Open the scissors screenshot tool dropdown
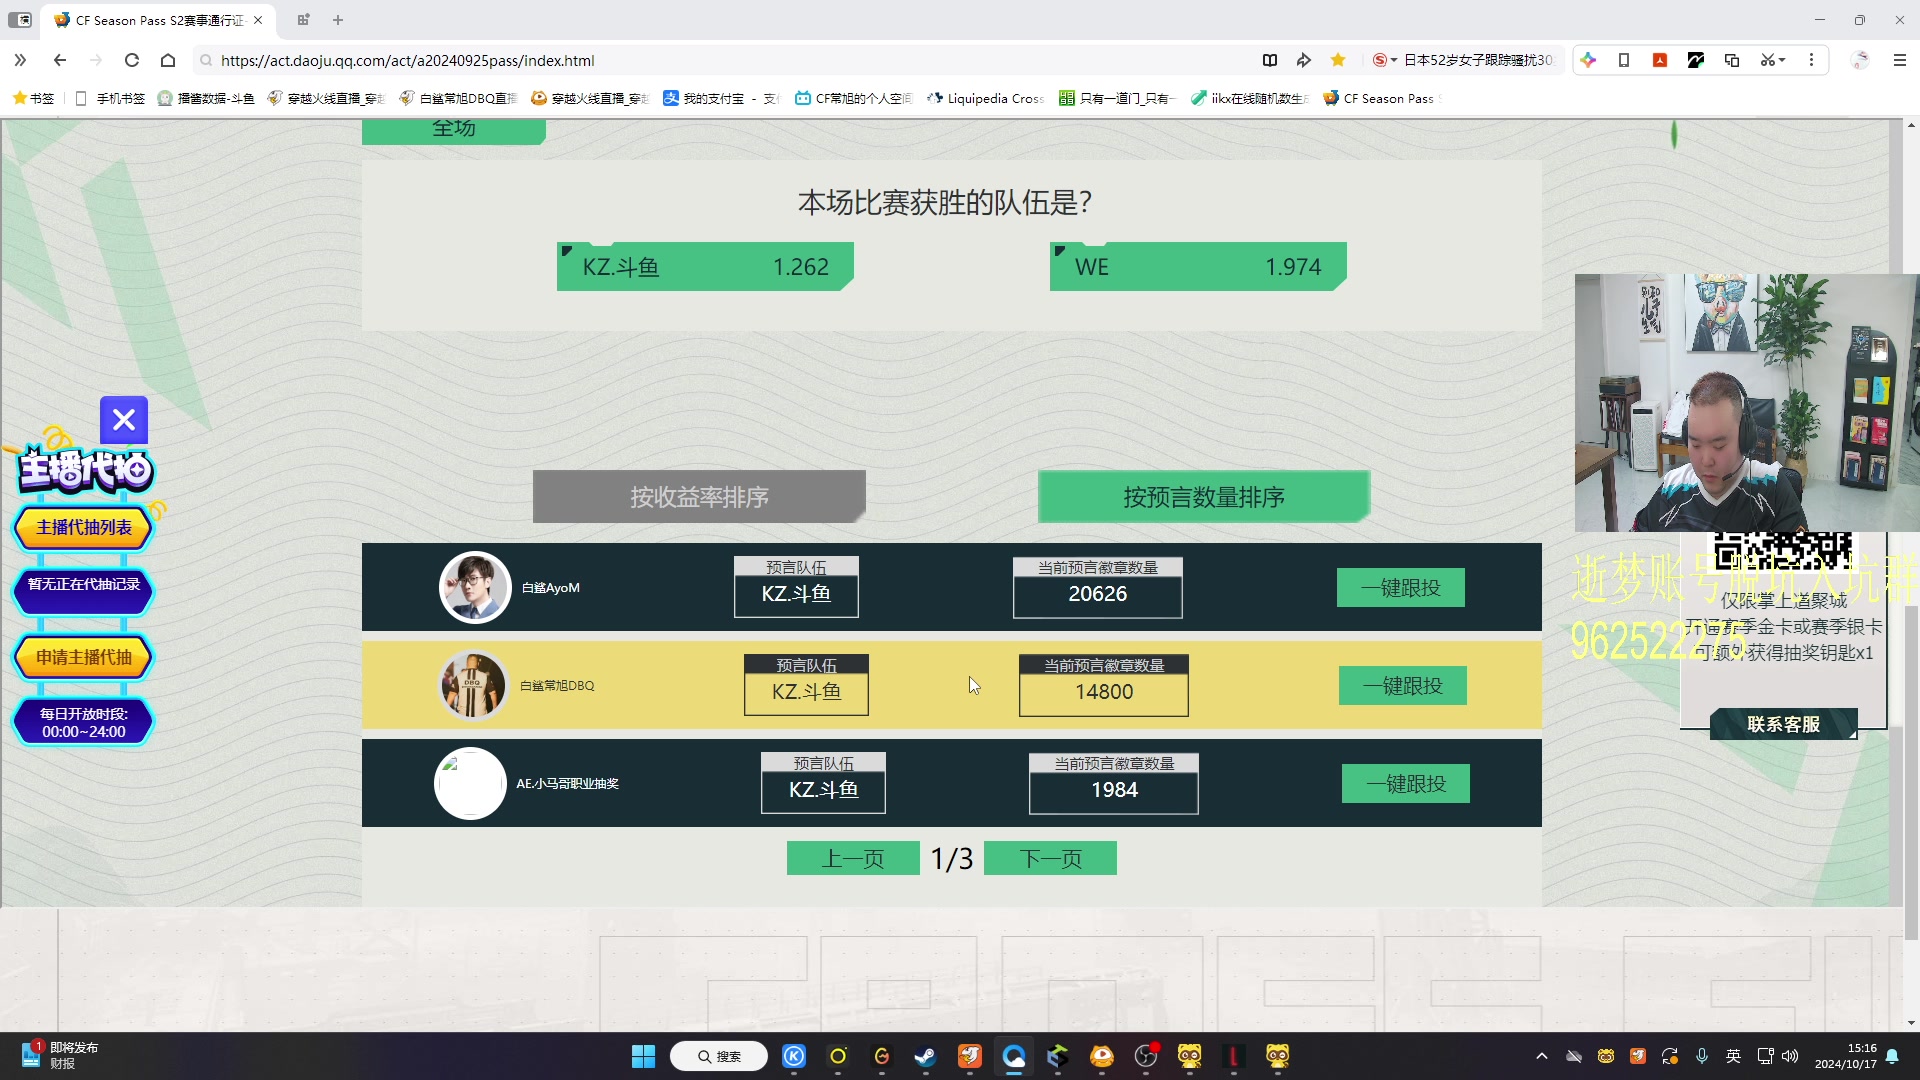This screenshot has width=1920, height=1080. (1773, 60)
